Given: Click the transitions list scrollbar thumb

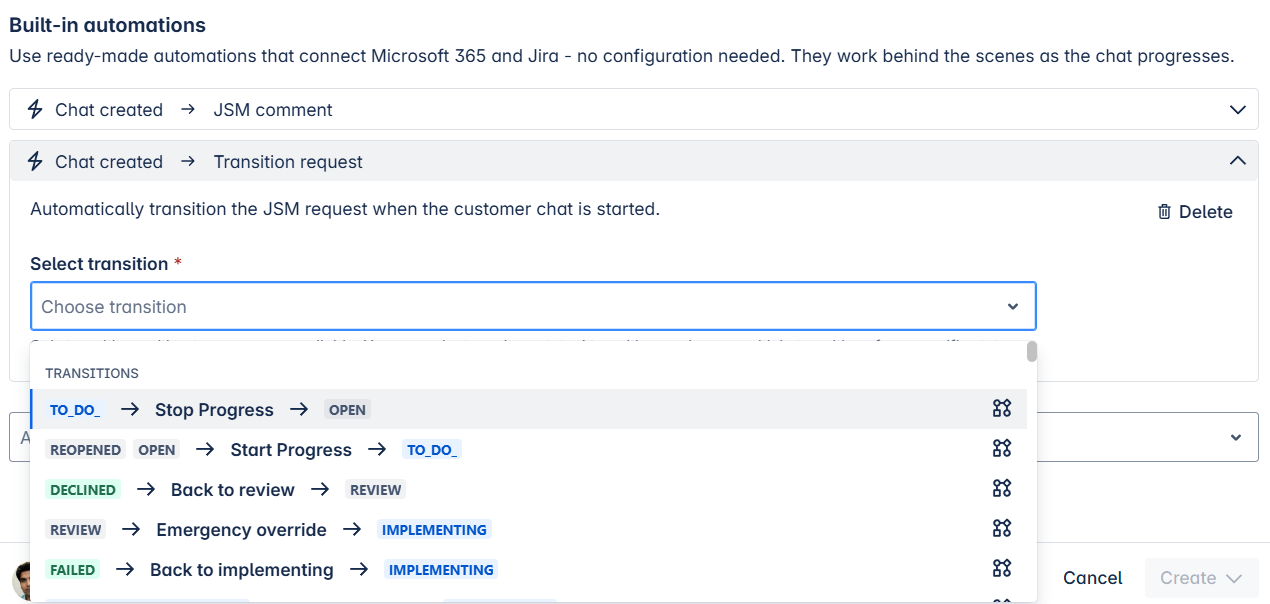Looking at the screenshot, I should (x=1031, y=352).
